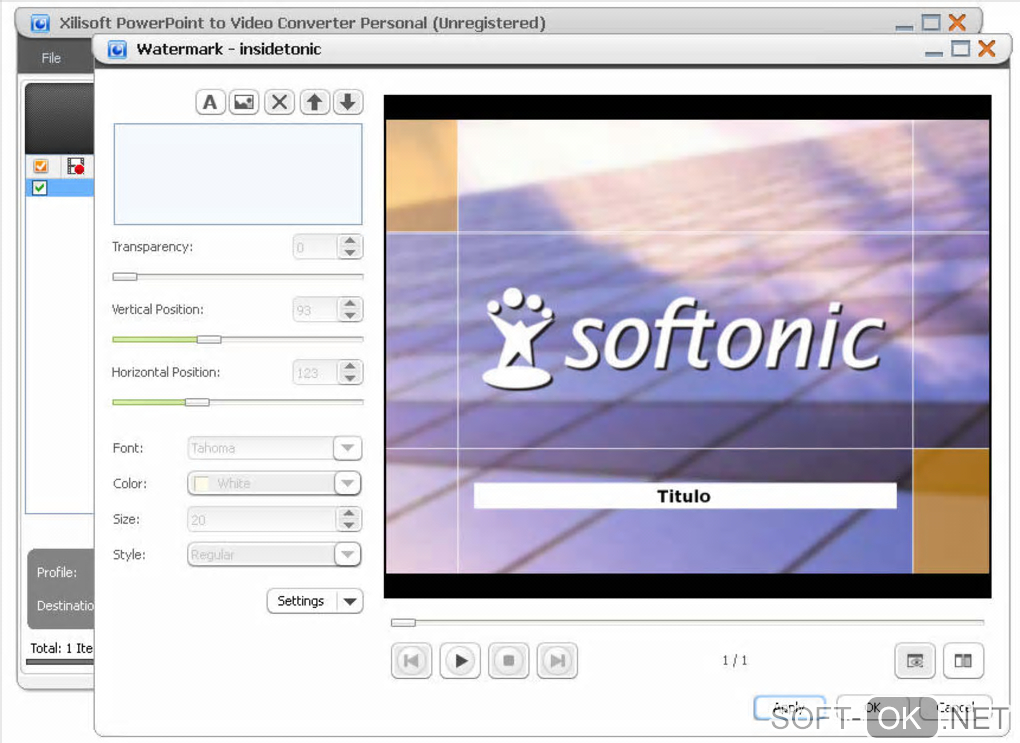Screen dimensions: 1020x743
Task: Click the softonic logo in preview
Action: click(684, 338)
